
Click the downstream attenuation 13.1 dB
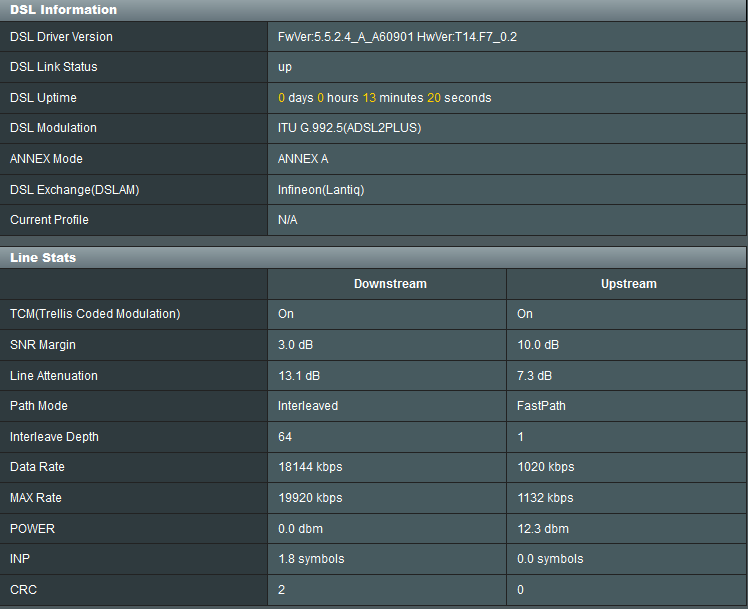click(299, 376)
